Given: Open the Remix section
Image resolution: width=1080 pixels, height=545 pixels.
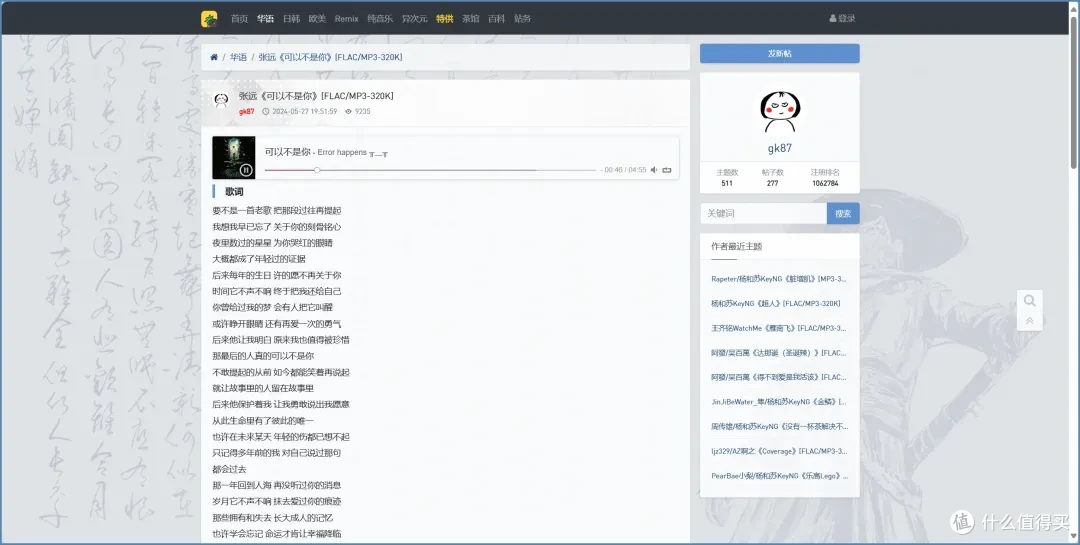Looking at the screenshot, I should click(346, 19).
